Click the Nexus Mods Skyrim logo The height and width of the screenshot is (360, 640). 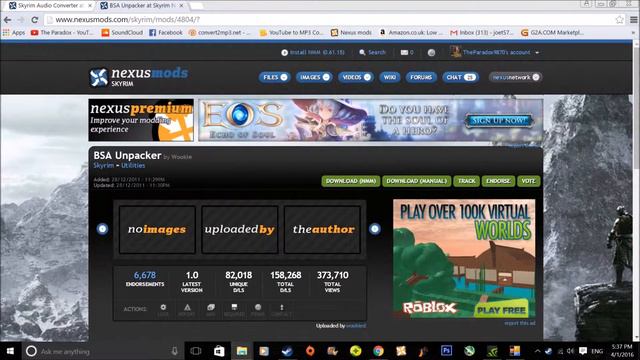tap(139, 77)
